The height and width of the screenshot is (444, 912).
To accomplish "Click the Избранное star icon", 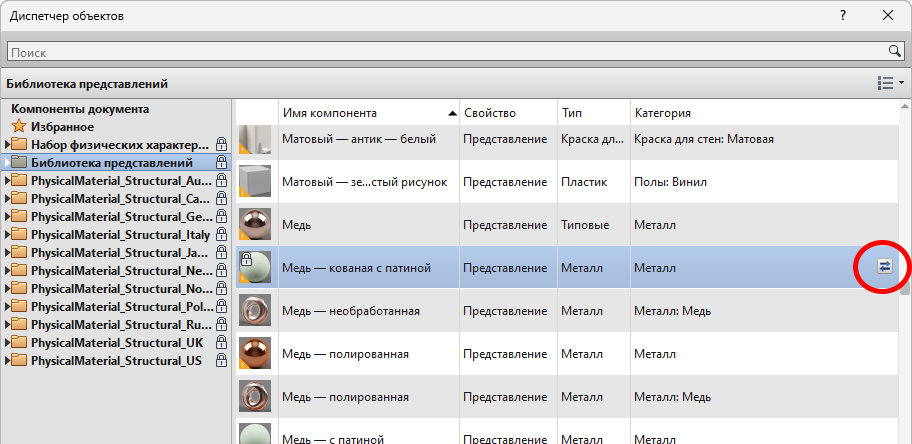I will click(19, 126).
